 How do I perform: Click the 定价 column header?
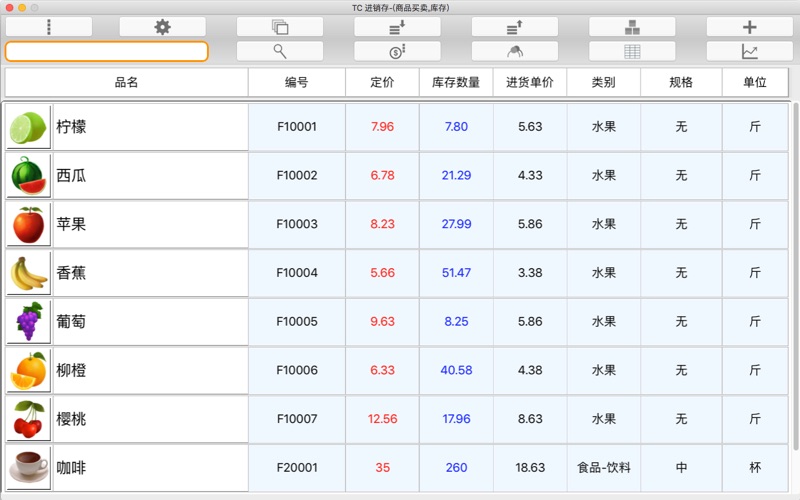click(x=382, y=83)
